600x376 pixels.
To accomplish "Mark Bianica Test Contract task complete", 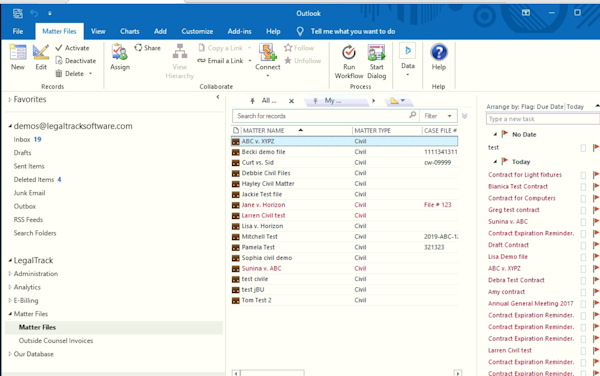I will click(583, 187).
